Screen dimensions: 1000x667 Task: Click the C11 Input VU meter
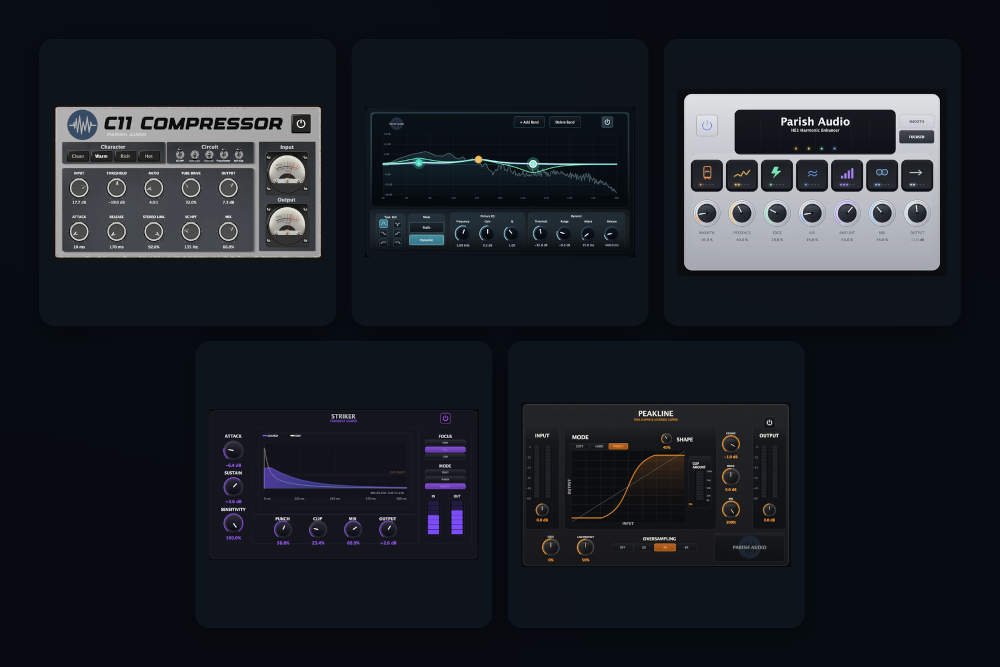tap(287, 172)
